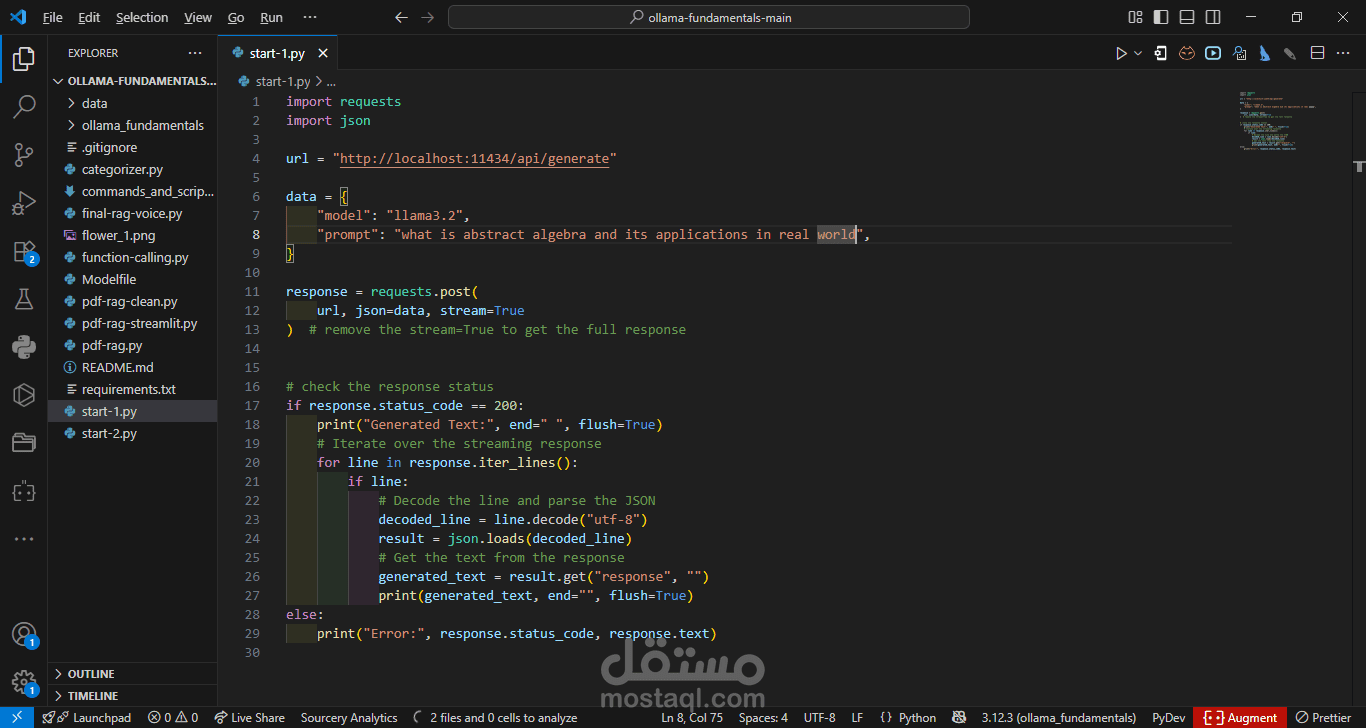Go back with the left arrow

pos(401,17)
